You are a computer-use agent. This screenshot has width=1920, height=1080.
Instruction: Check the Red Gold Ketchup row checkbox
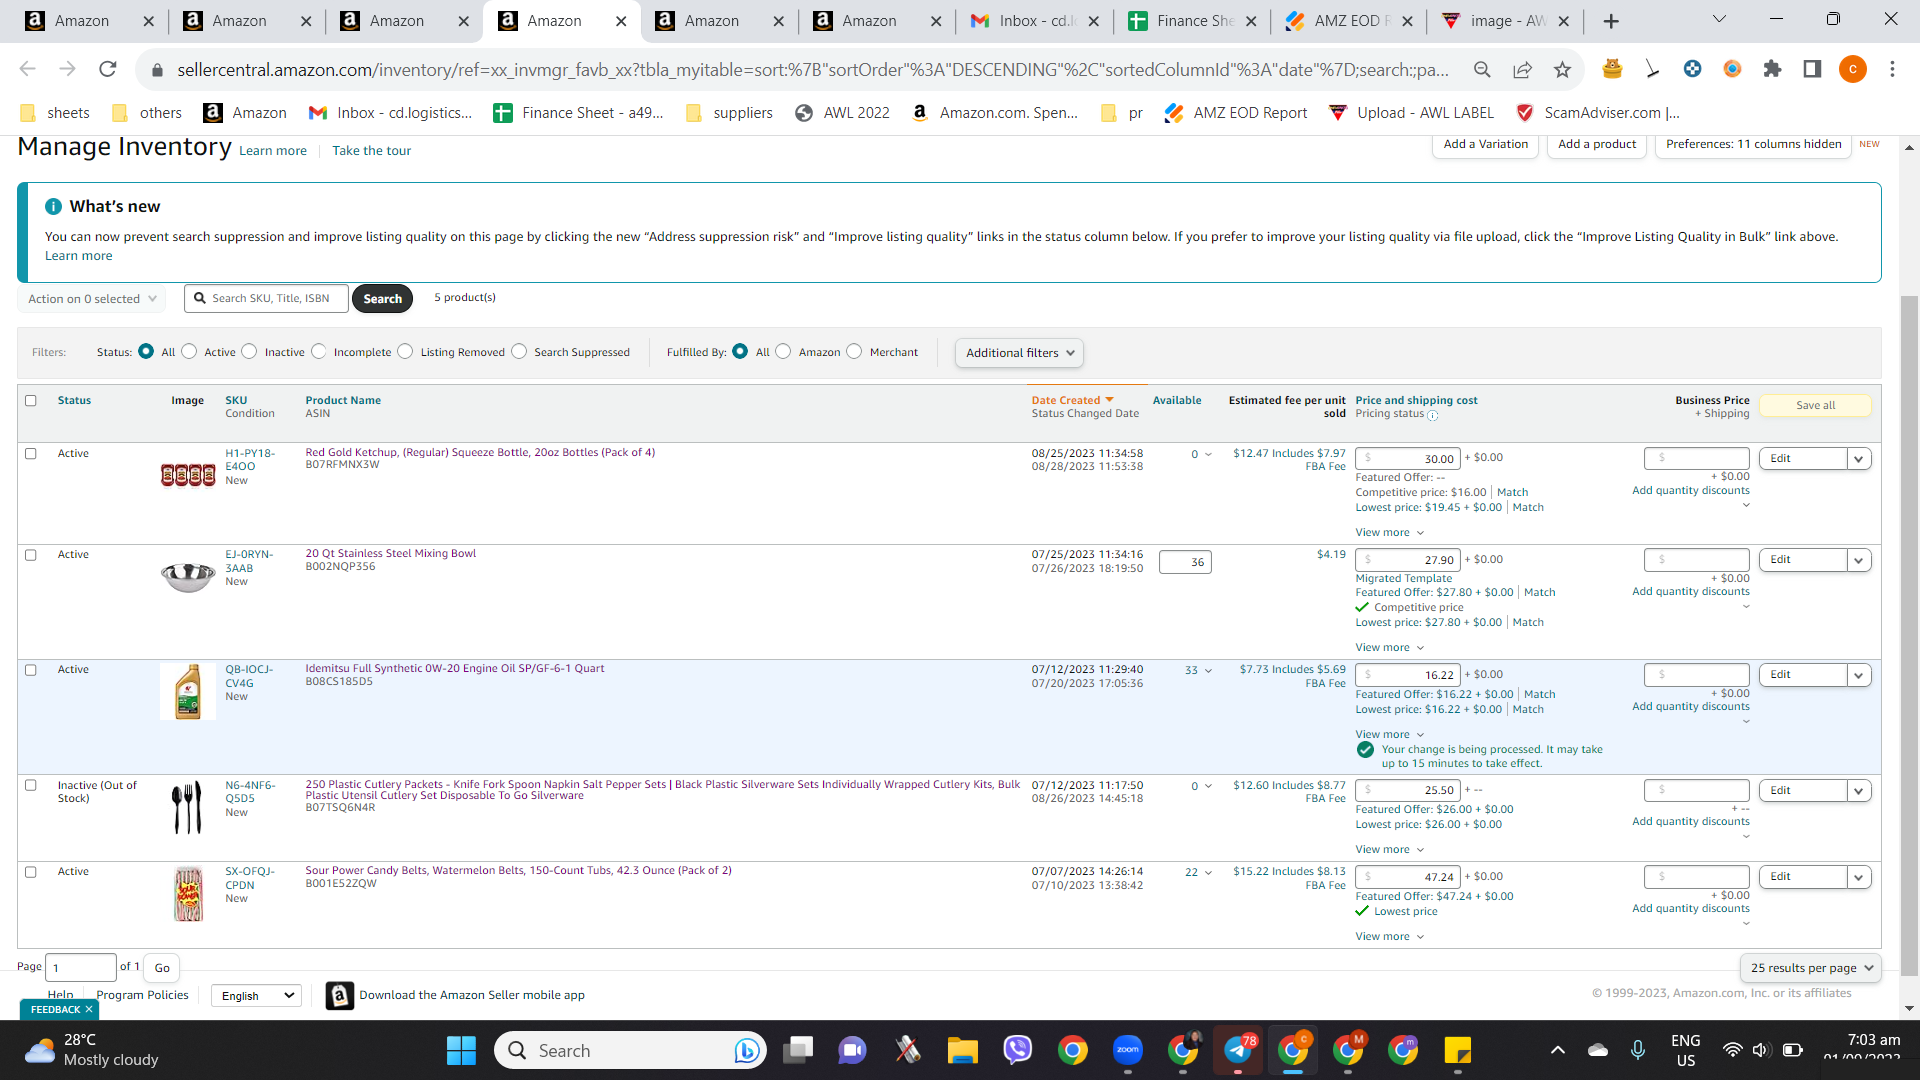point(31,453)
